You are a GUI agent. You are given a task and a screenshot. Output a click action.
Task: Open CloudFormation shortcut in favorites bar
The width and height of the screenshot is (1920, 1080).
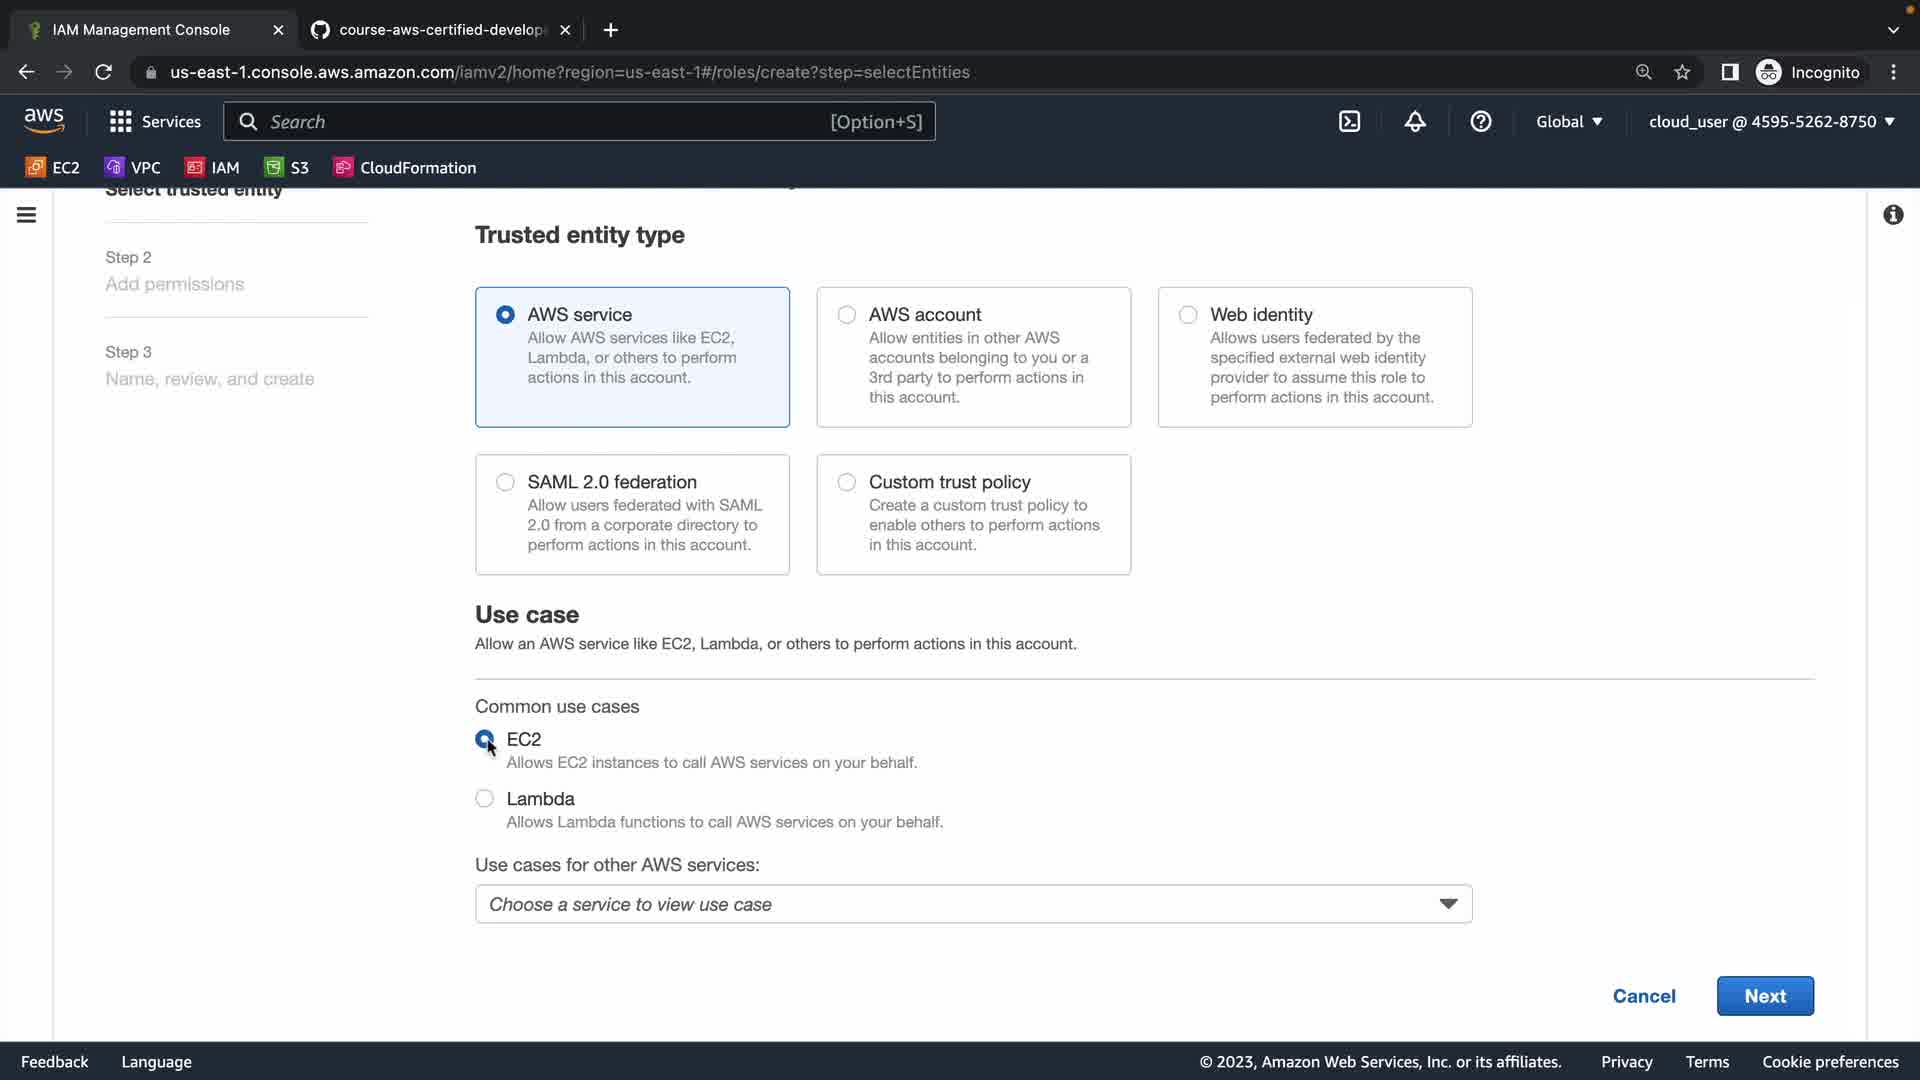405,167
